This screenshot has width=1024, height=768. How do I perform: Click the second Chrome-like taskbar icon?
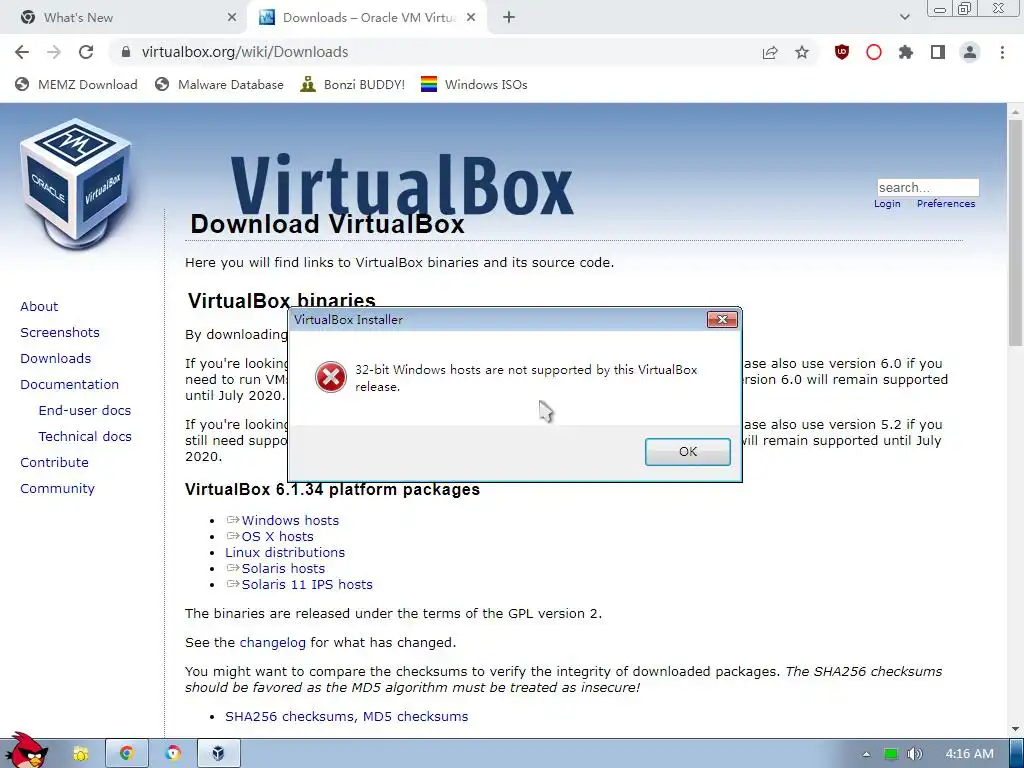[172, 754]
